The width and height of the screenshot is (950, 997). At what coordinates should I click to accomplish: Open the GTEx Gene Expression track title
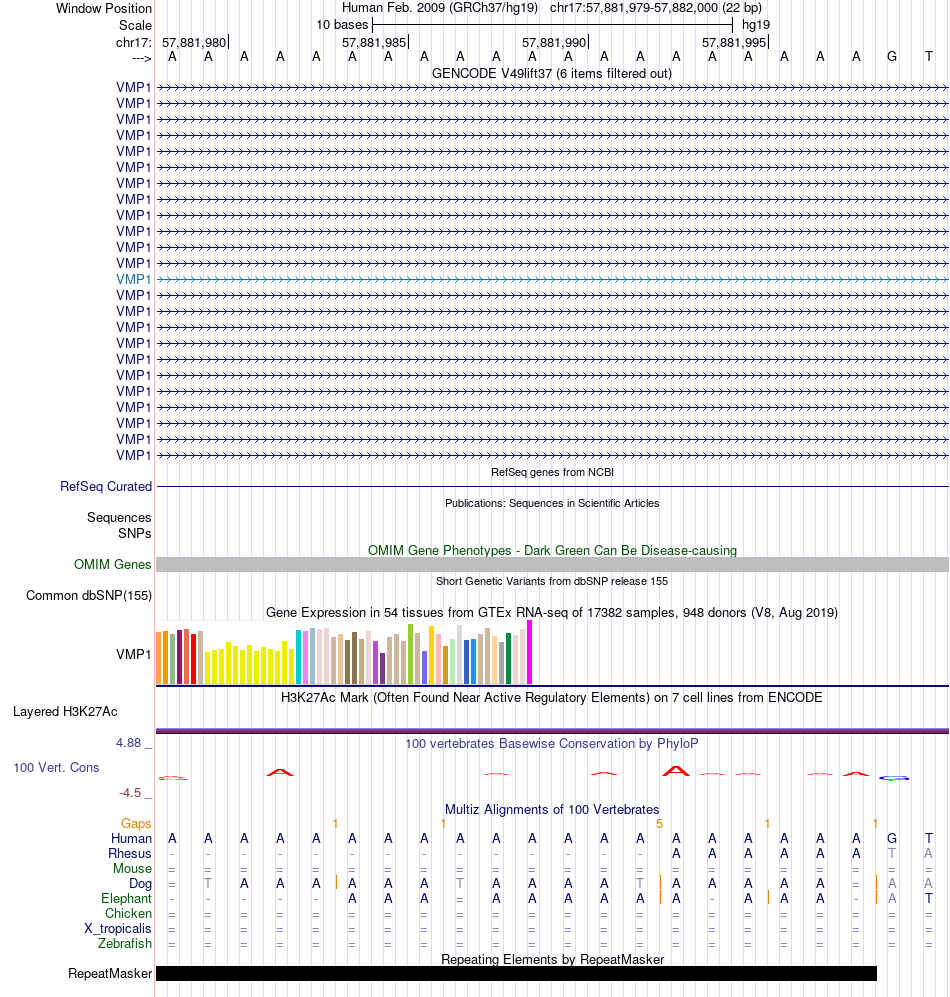click(552, 613)
